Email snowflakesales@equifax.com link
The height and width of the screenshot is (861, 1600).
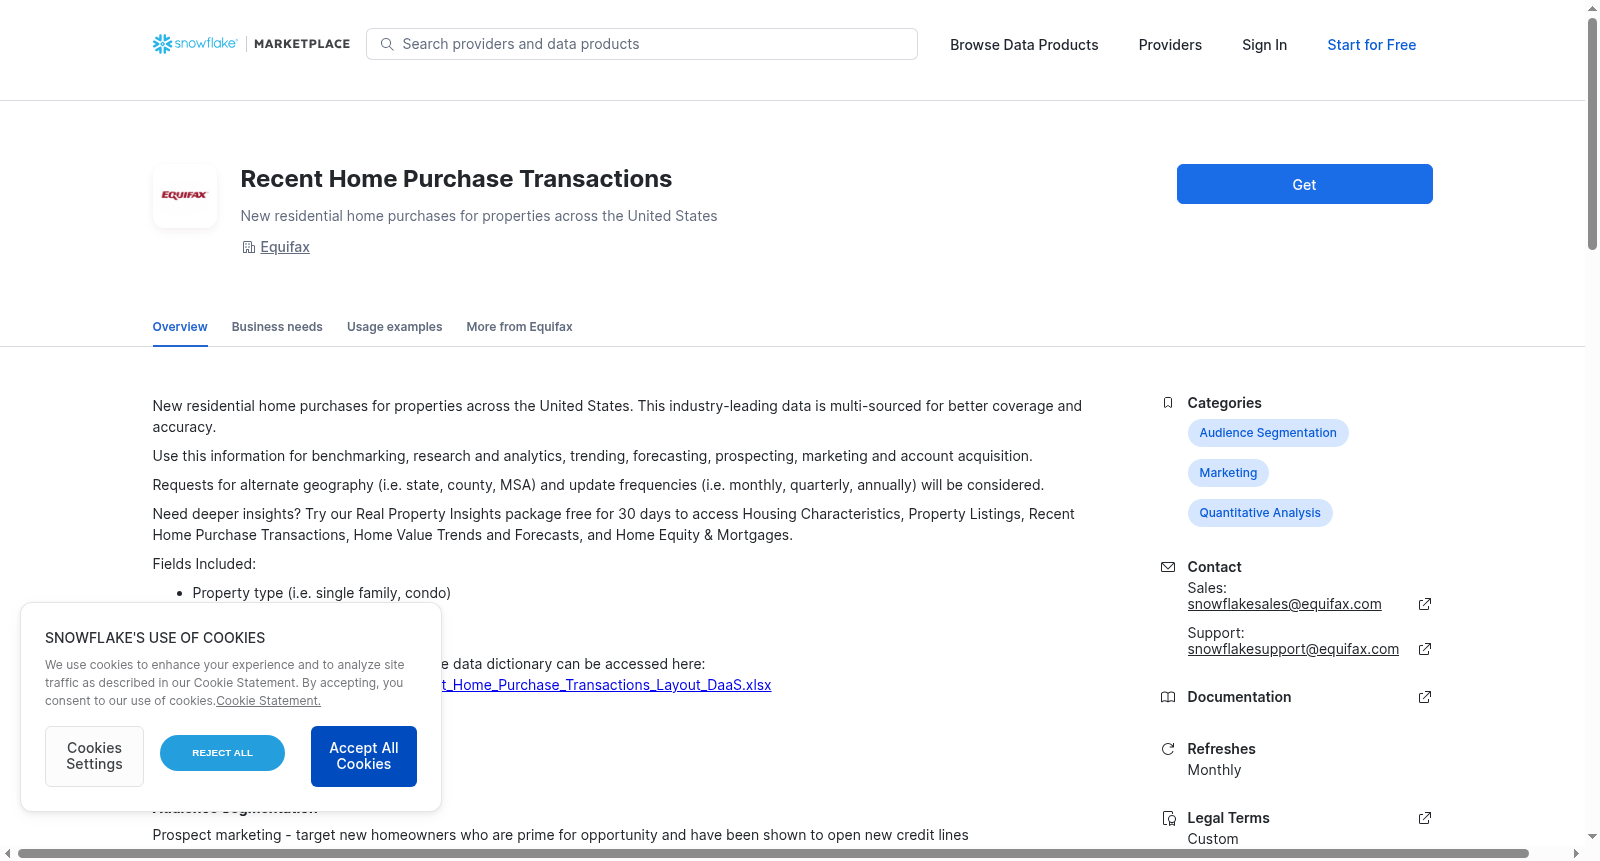1284,604
